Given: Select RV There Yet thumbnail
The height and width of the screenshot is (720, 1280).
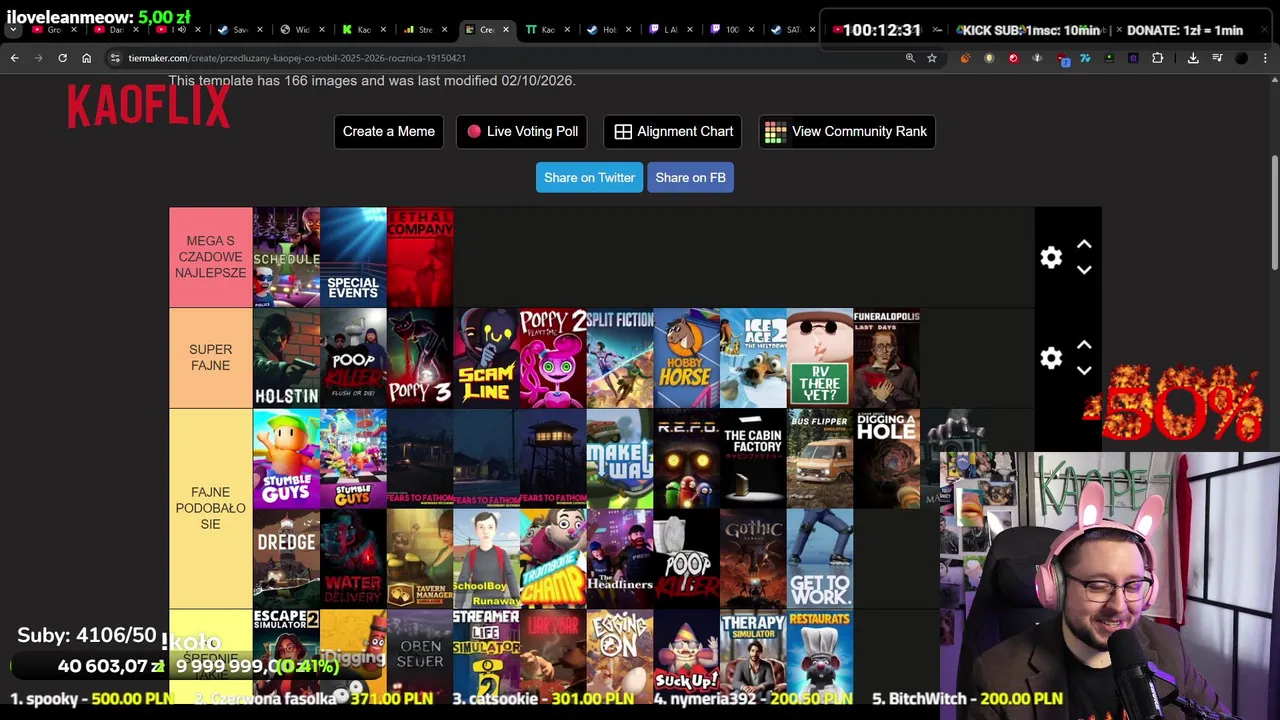Looking at the screenshot, I should click(x=820, y=358).
